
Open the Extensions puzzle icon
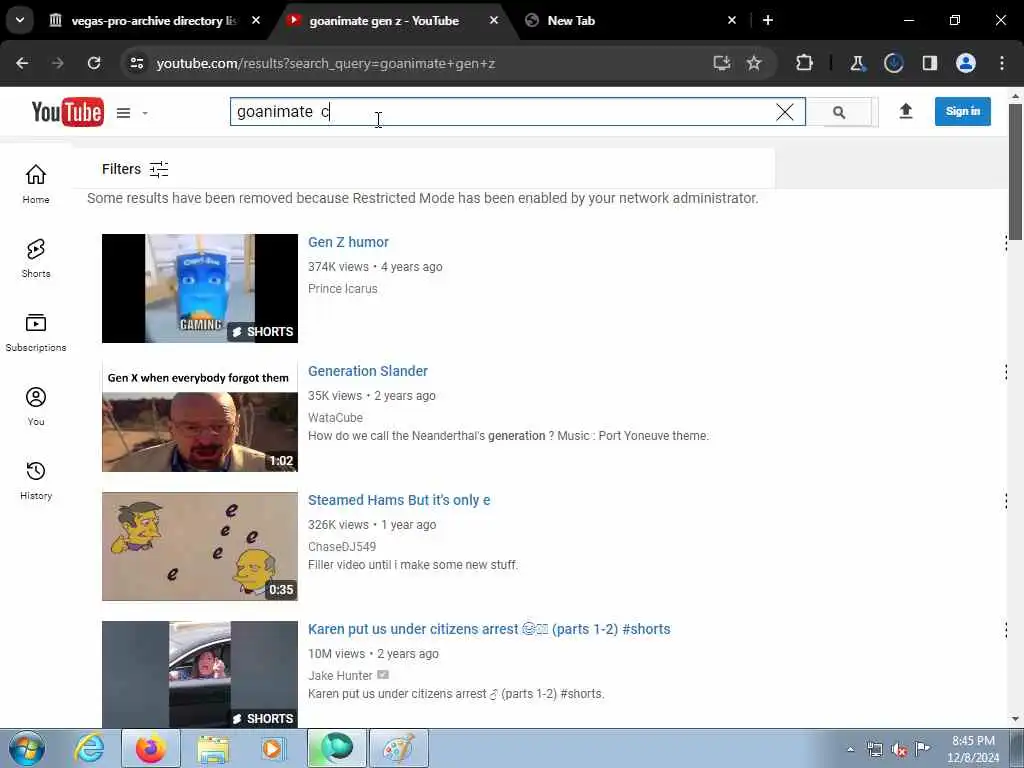click(x=805, y=63)
